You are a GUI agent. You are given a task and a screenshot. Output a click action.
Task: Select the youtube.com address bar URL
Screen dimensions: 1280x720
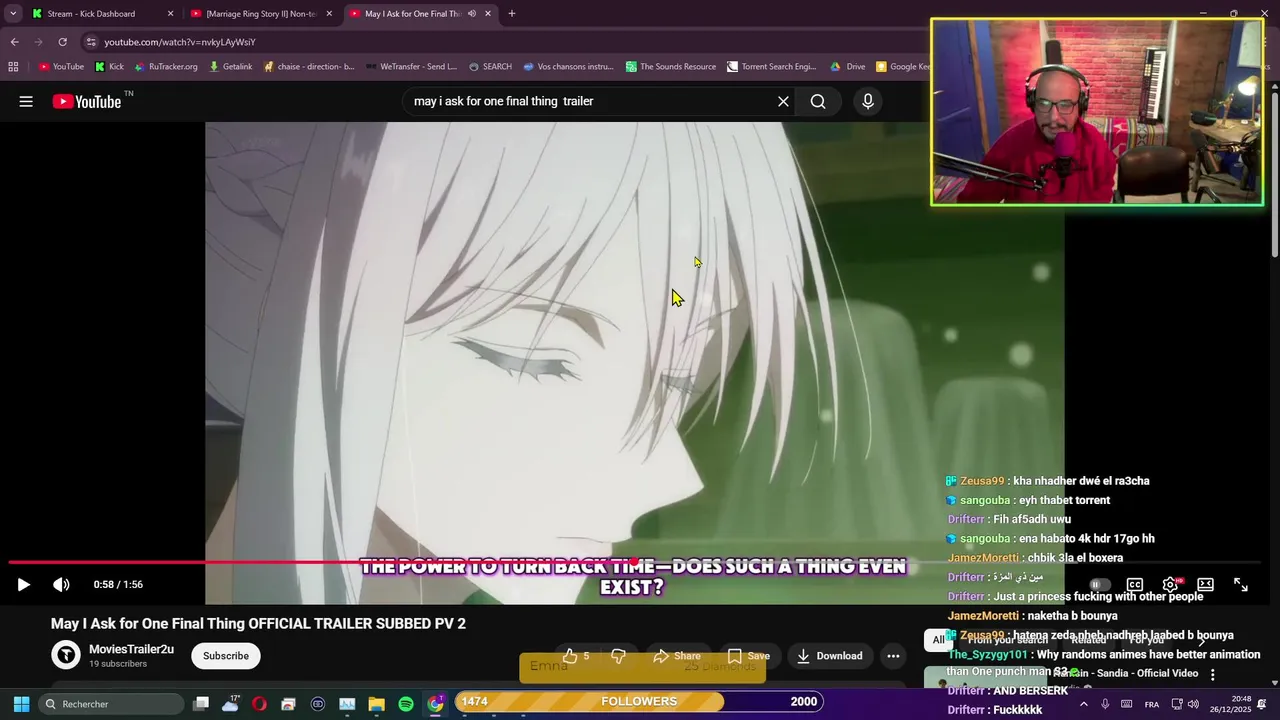tap(180, 42)
